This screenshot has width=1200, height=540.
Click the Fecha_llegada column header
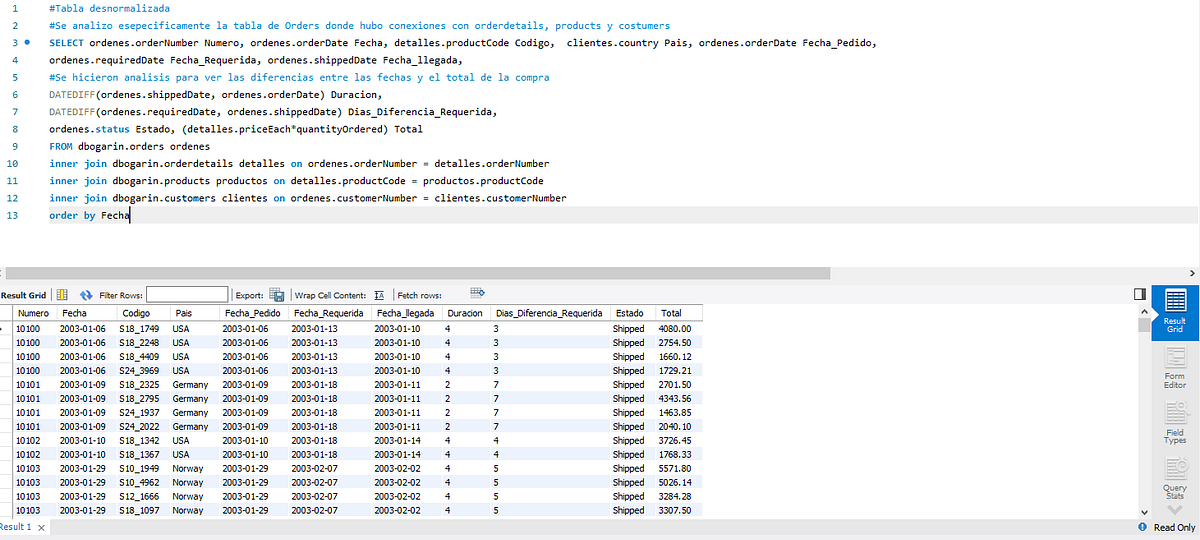406,313
